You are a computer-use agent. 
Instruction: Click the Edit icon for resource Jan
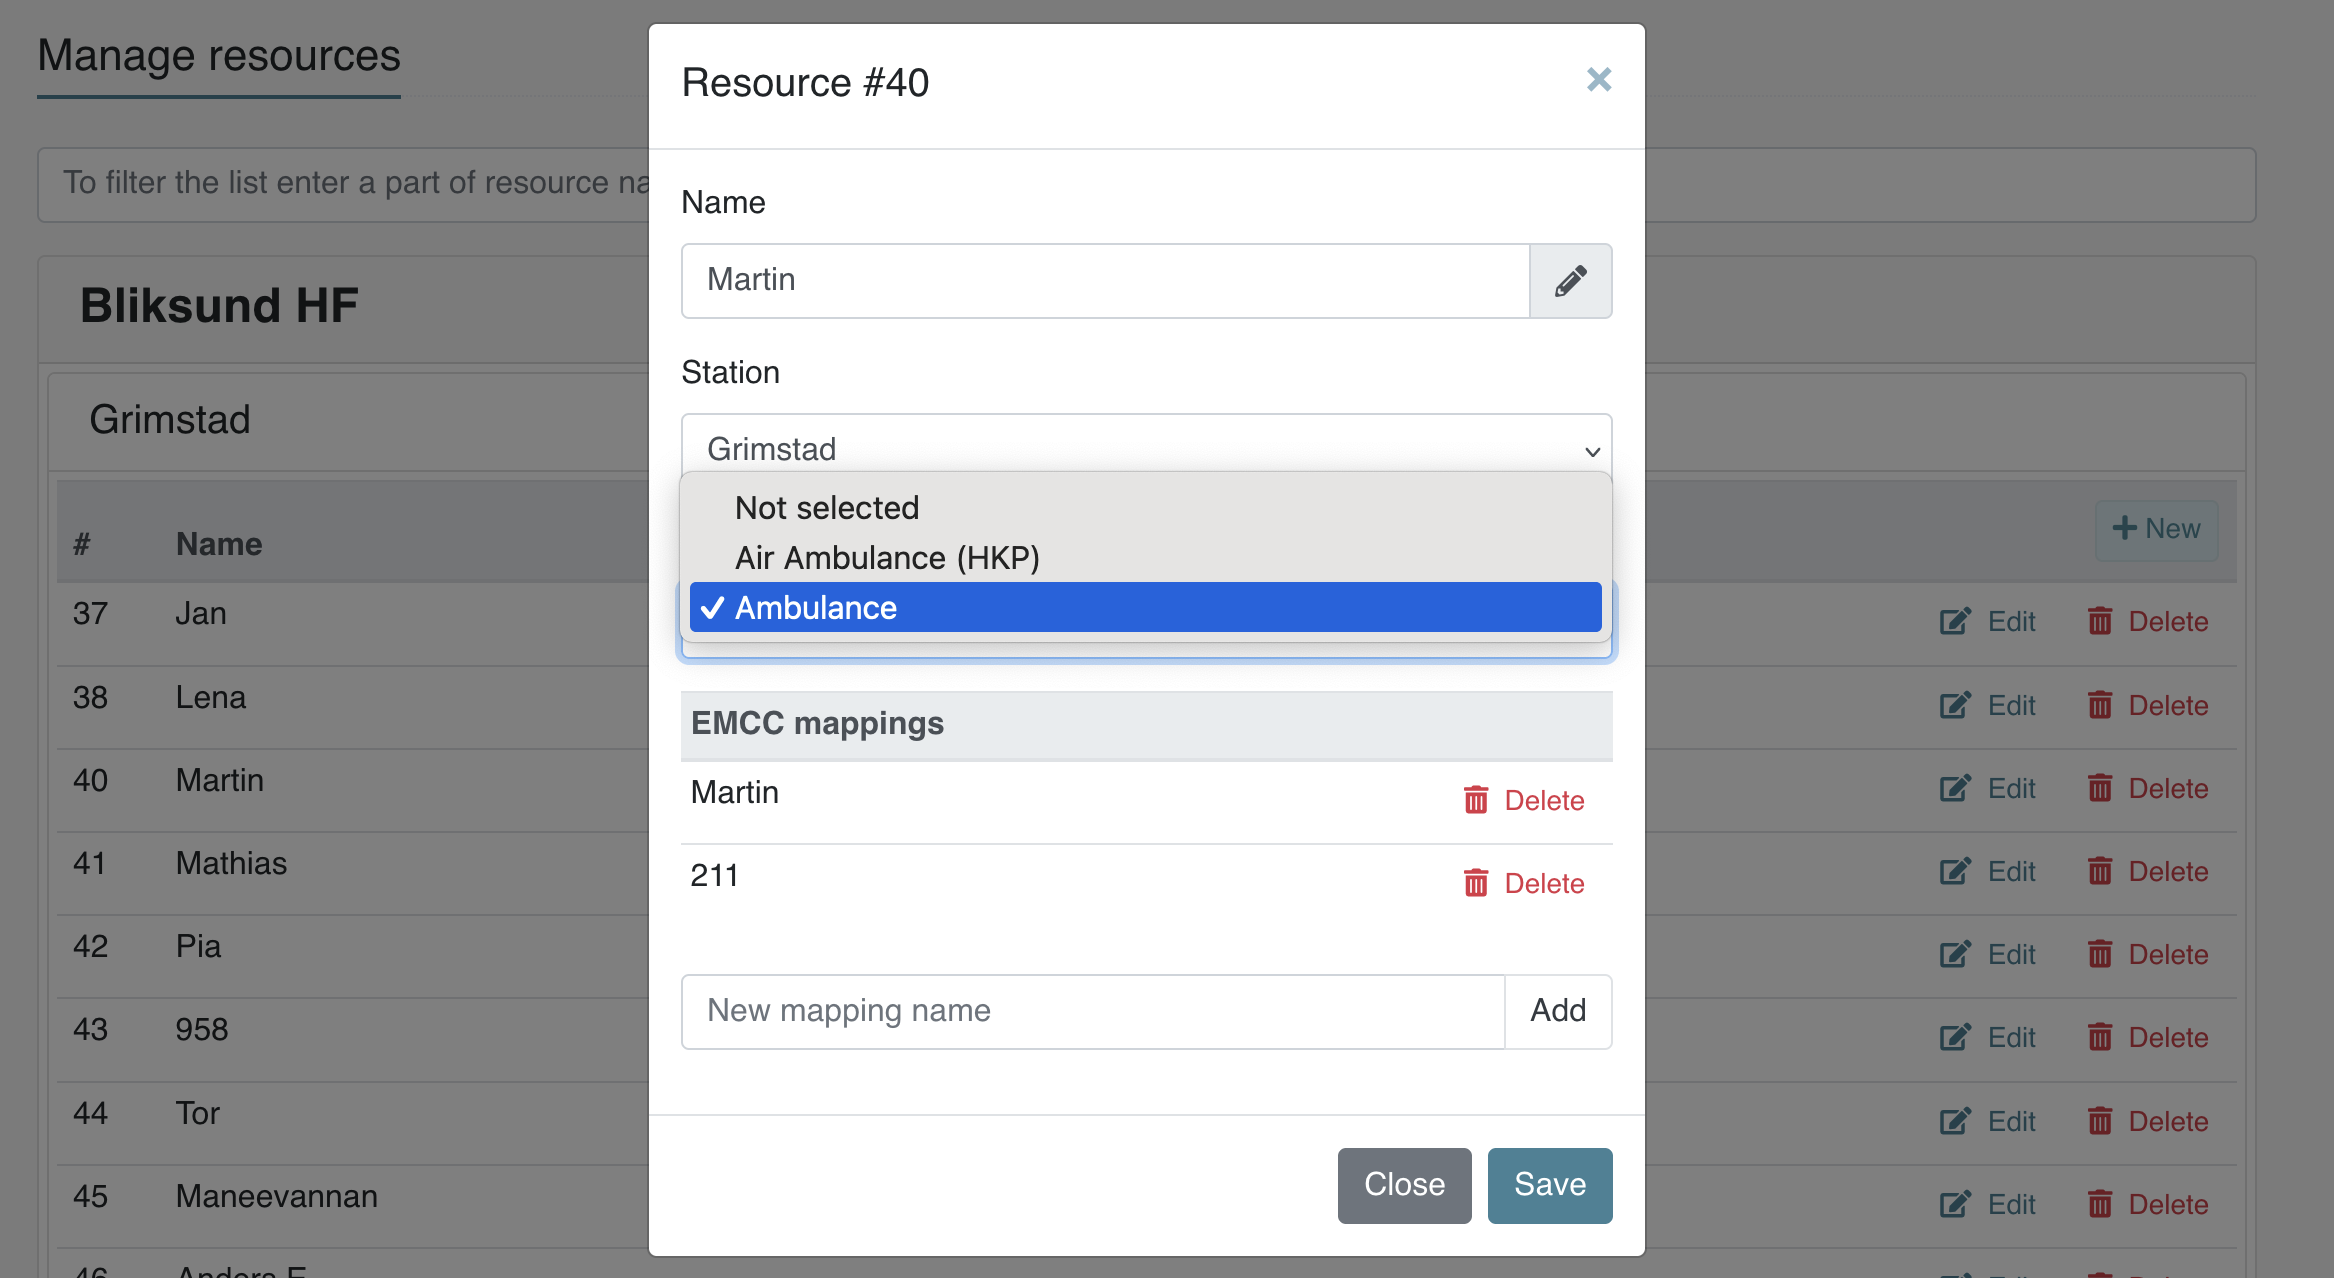coord(1956,617)
